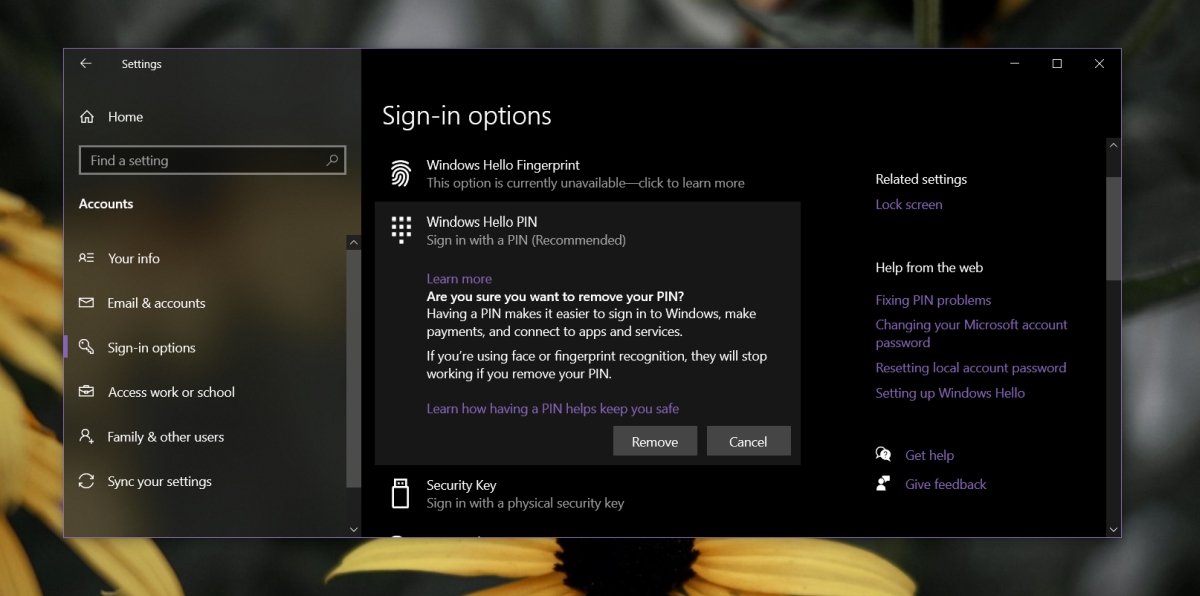Click the sidebar's upward scroll chevron
Image resolution: width=1200 pixels, height=596 pixels.
354,241
